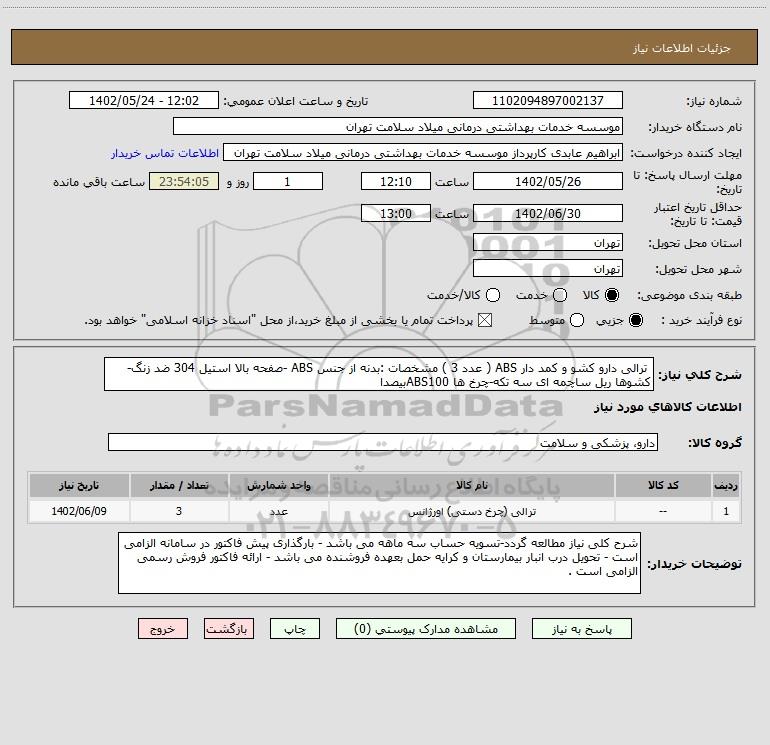The image size is (770, 745).
Task: Click the گروه کالا field
Action: pyautogui.click(x=383, y=442)
